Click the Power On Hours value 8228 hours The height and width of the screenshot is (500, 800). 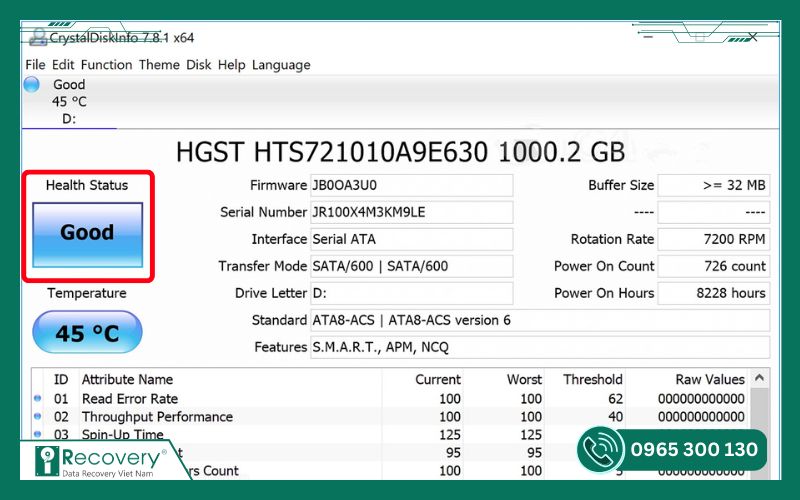(x=713, y=293)
